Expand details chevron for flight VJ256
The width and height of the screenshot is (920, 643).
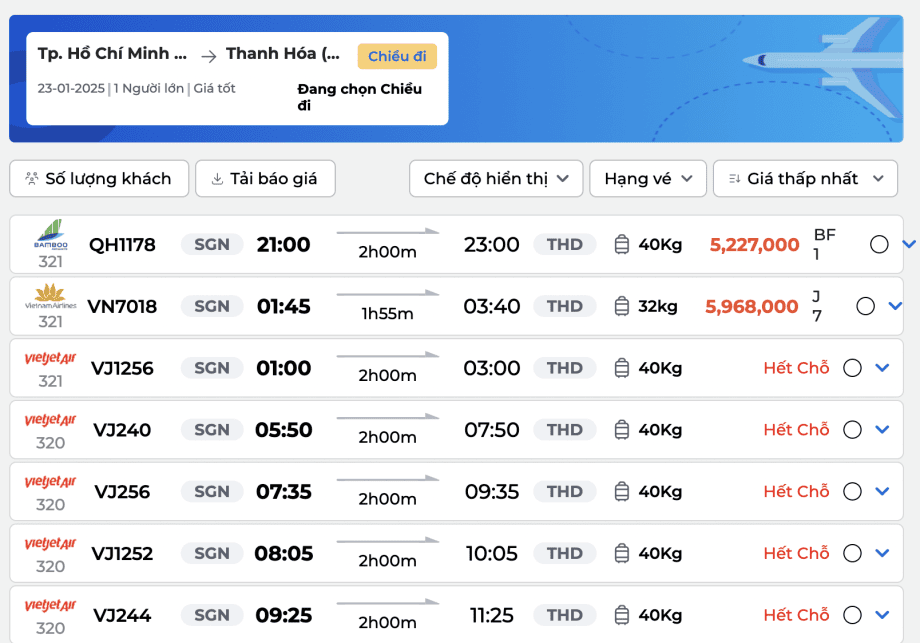(x=882, y=491)
